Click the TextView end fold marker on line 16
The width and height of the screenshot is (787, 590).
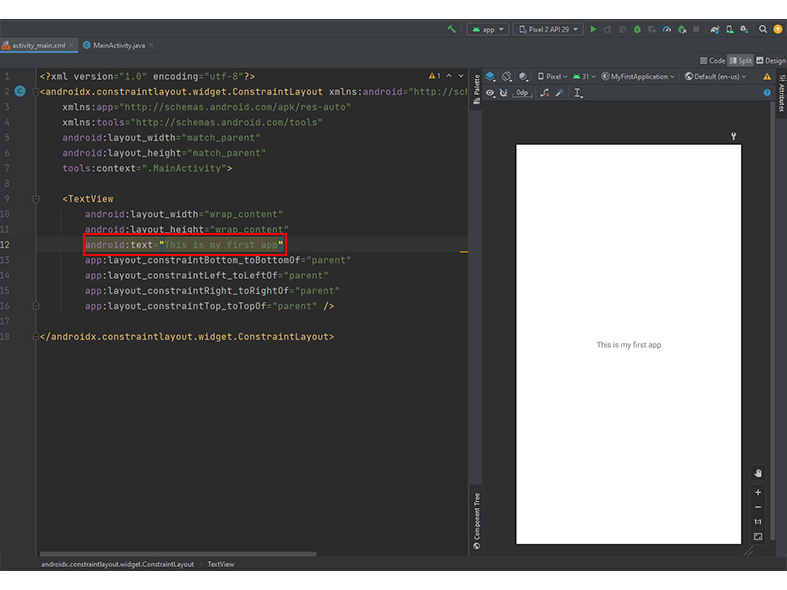[x=36, y=306]
